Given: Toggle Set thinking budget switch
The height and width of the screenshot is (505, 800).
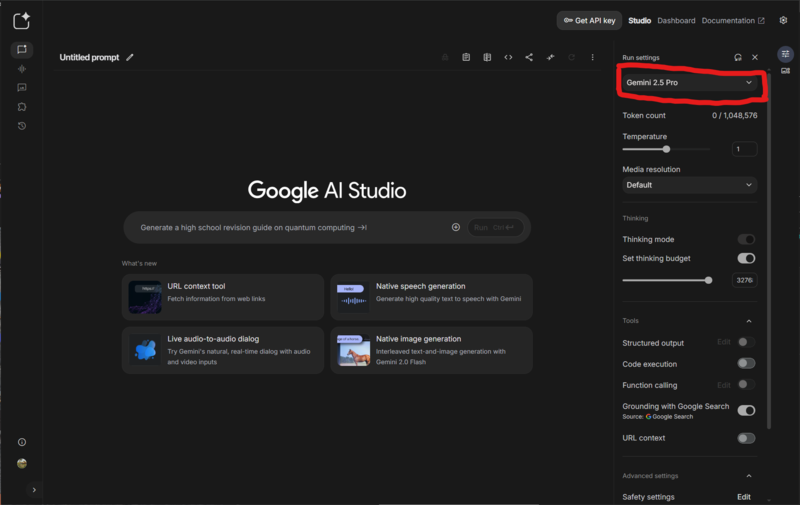Looking at the screenshot, I should [x=746, y=258].
